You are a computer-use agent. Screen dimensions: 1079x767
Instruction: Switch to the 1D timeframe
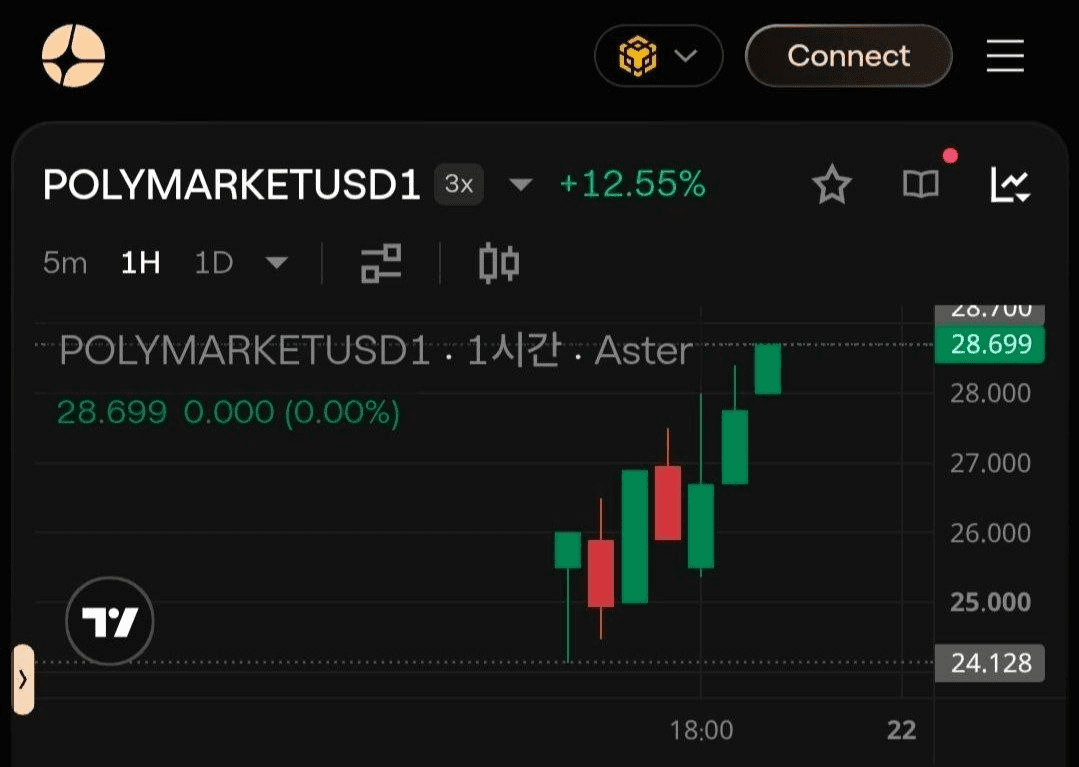214,263
